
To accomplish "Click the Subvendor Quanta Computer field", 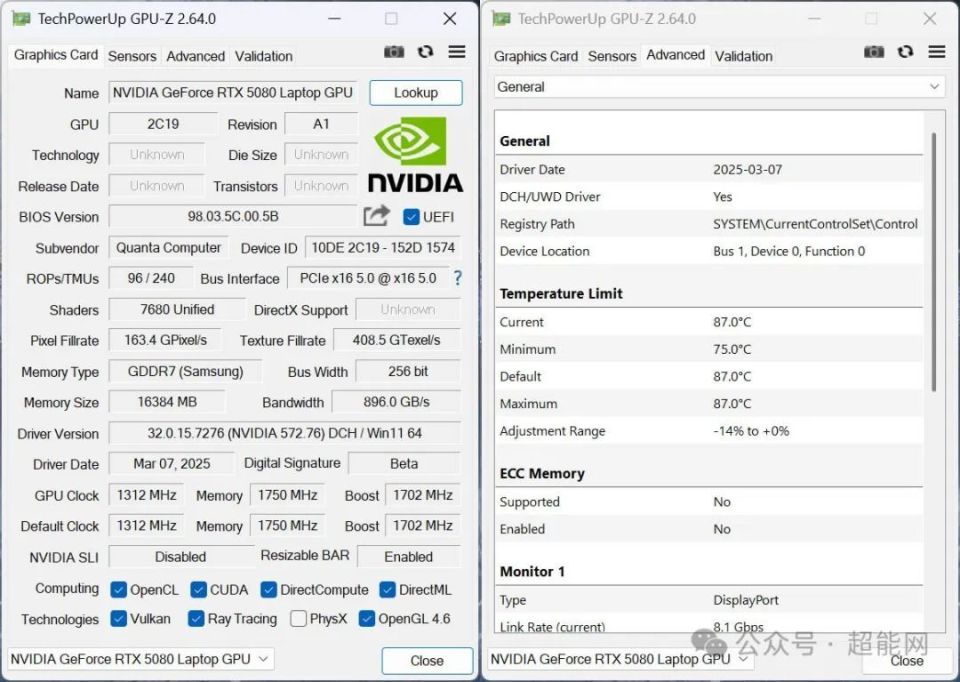I will [x=168, y=247].
